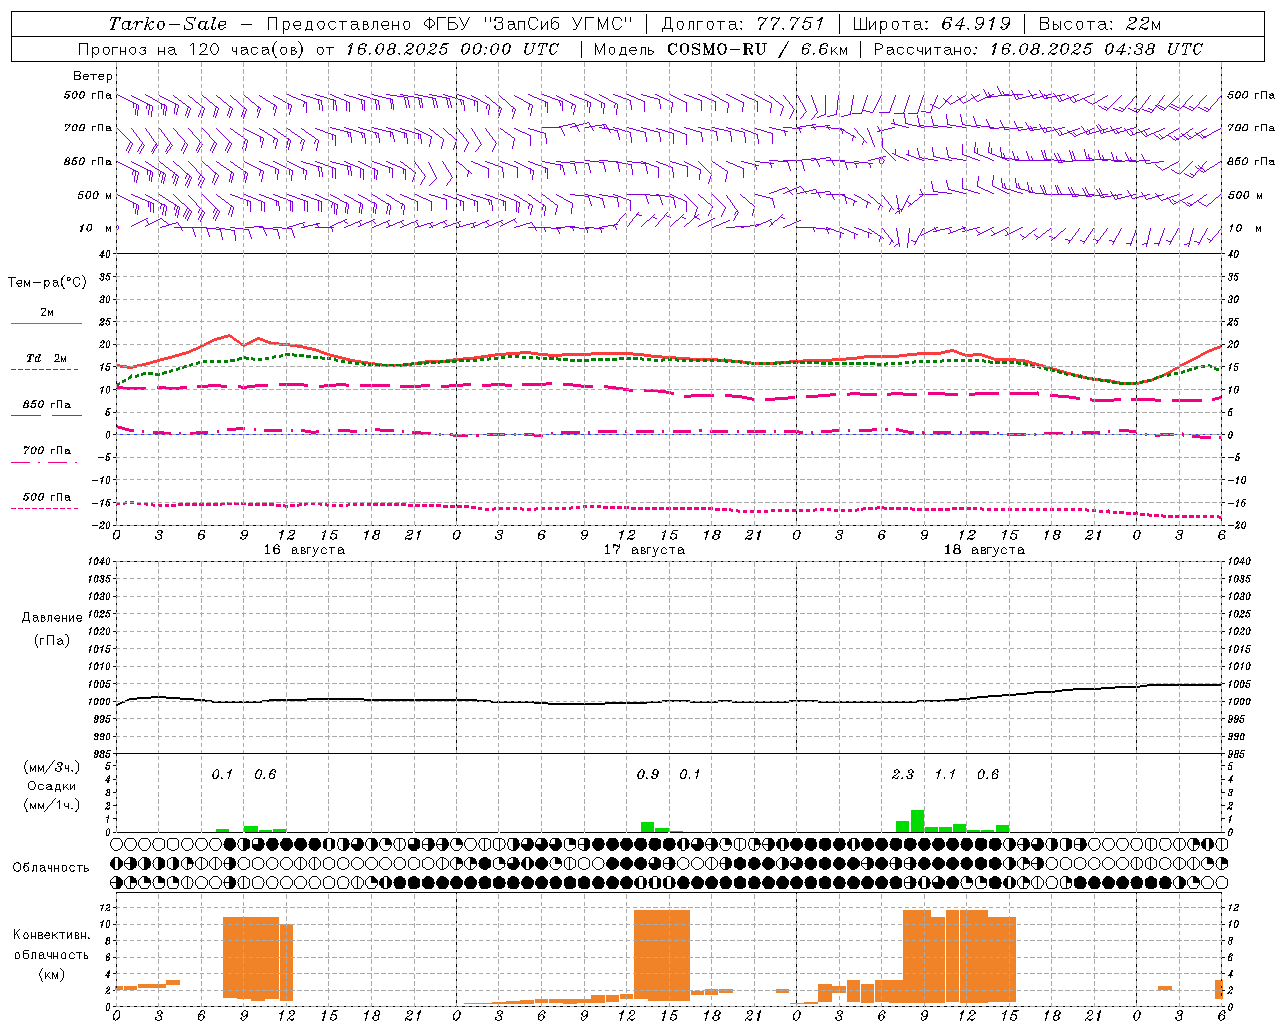Select calculated time '16.08.2025 04:38 UTC'
This screenshot has height=1024, width=1280.
coord(1096,49)
